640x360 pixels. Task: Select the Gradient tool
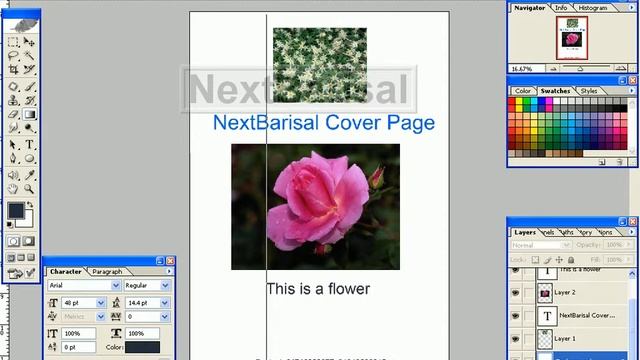pyautogui.click(x=29, y=114)
